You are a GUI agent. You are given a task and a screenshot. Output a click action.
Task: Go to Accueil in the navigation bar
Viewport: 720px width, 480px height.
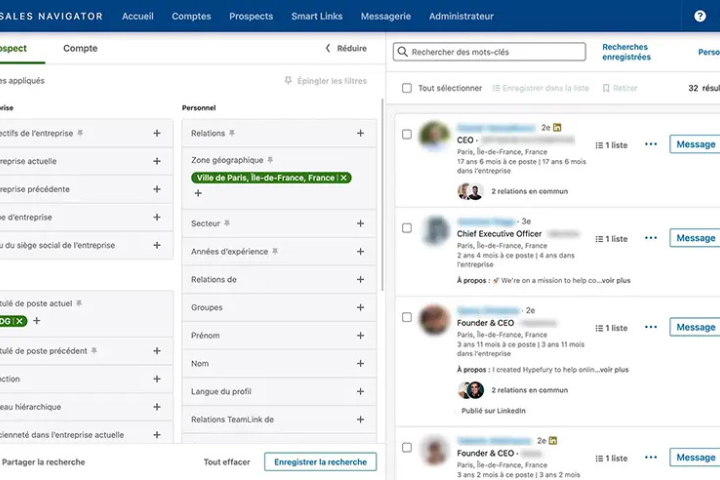point(138,16)
